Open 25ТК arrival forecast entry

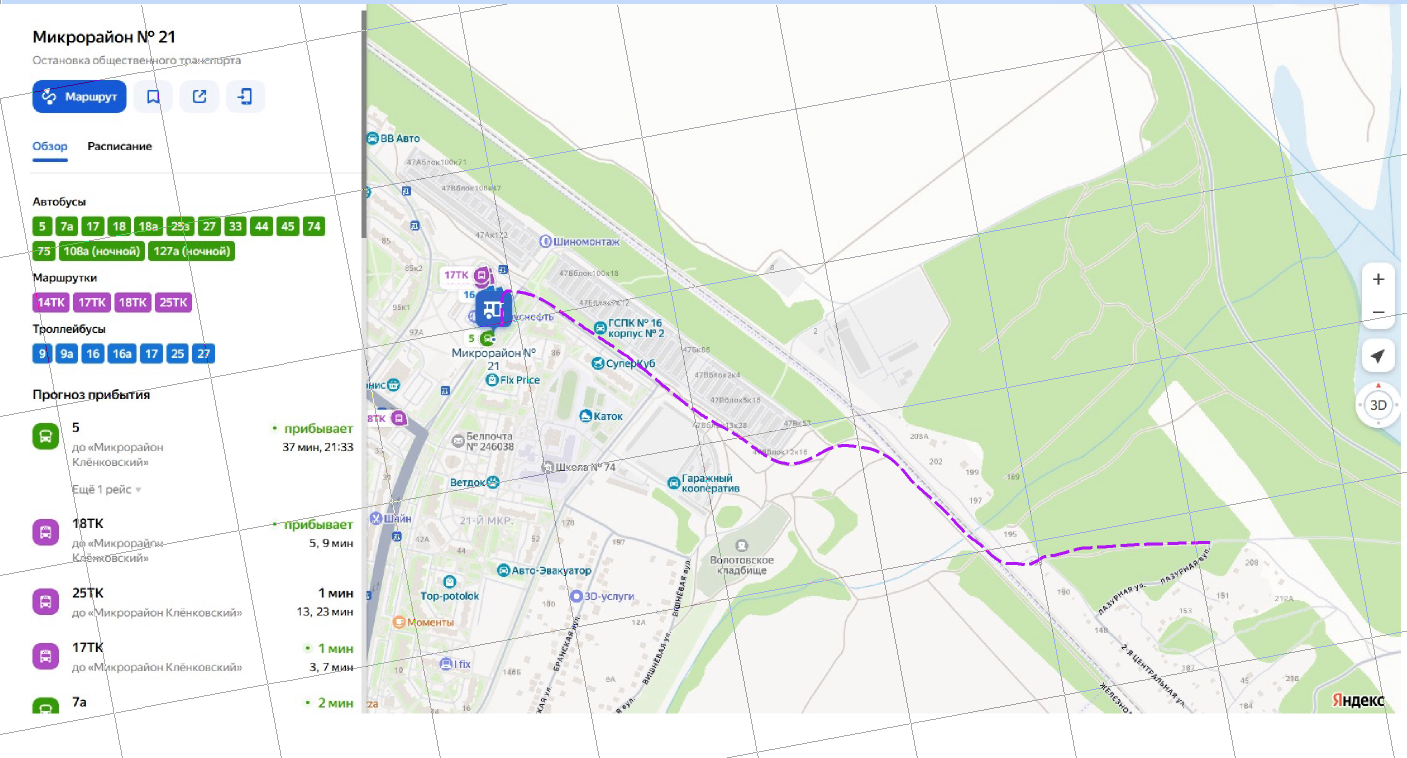(190, 601)
